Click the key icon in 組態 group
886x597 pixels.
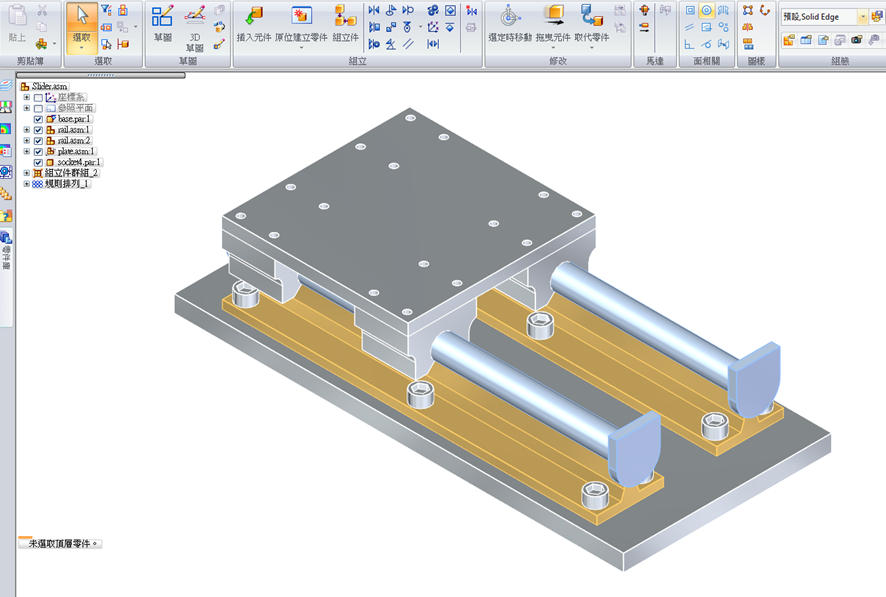[874, 40]
